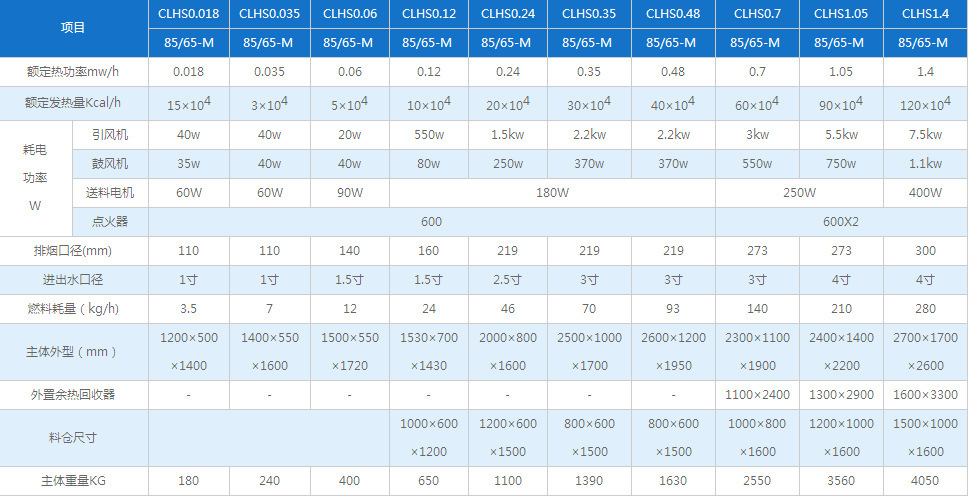Select the 4050 weight value cell
The width and height of the screenshot is (971, 496).
925,481
